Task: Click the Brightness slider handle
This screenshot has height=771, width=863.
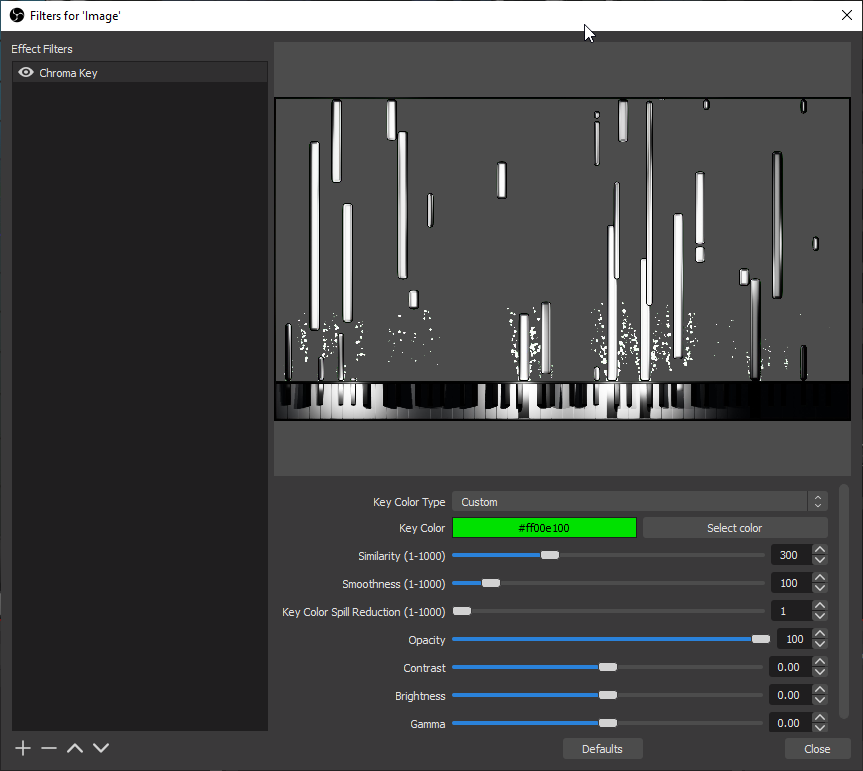Action: [x=608, y=695]
